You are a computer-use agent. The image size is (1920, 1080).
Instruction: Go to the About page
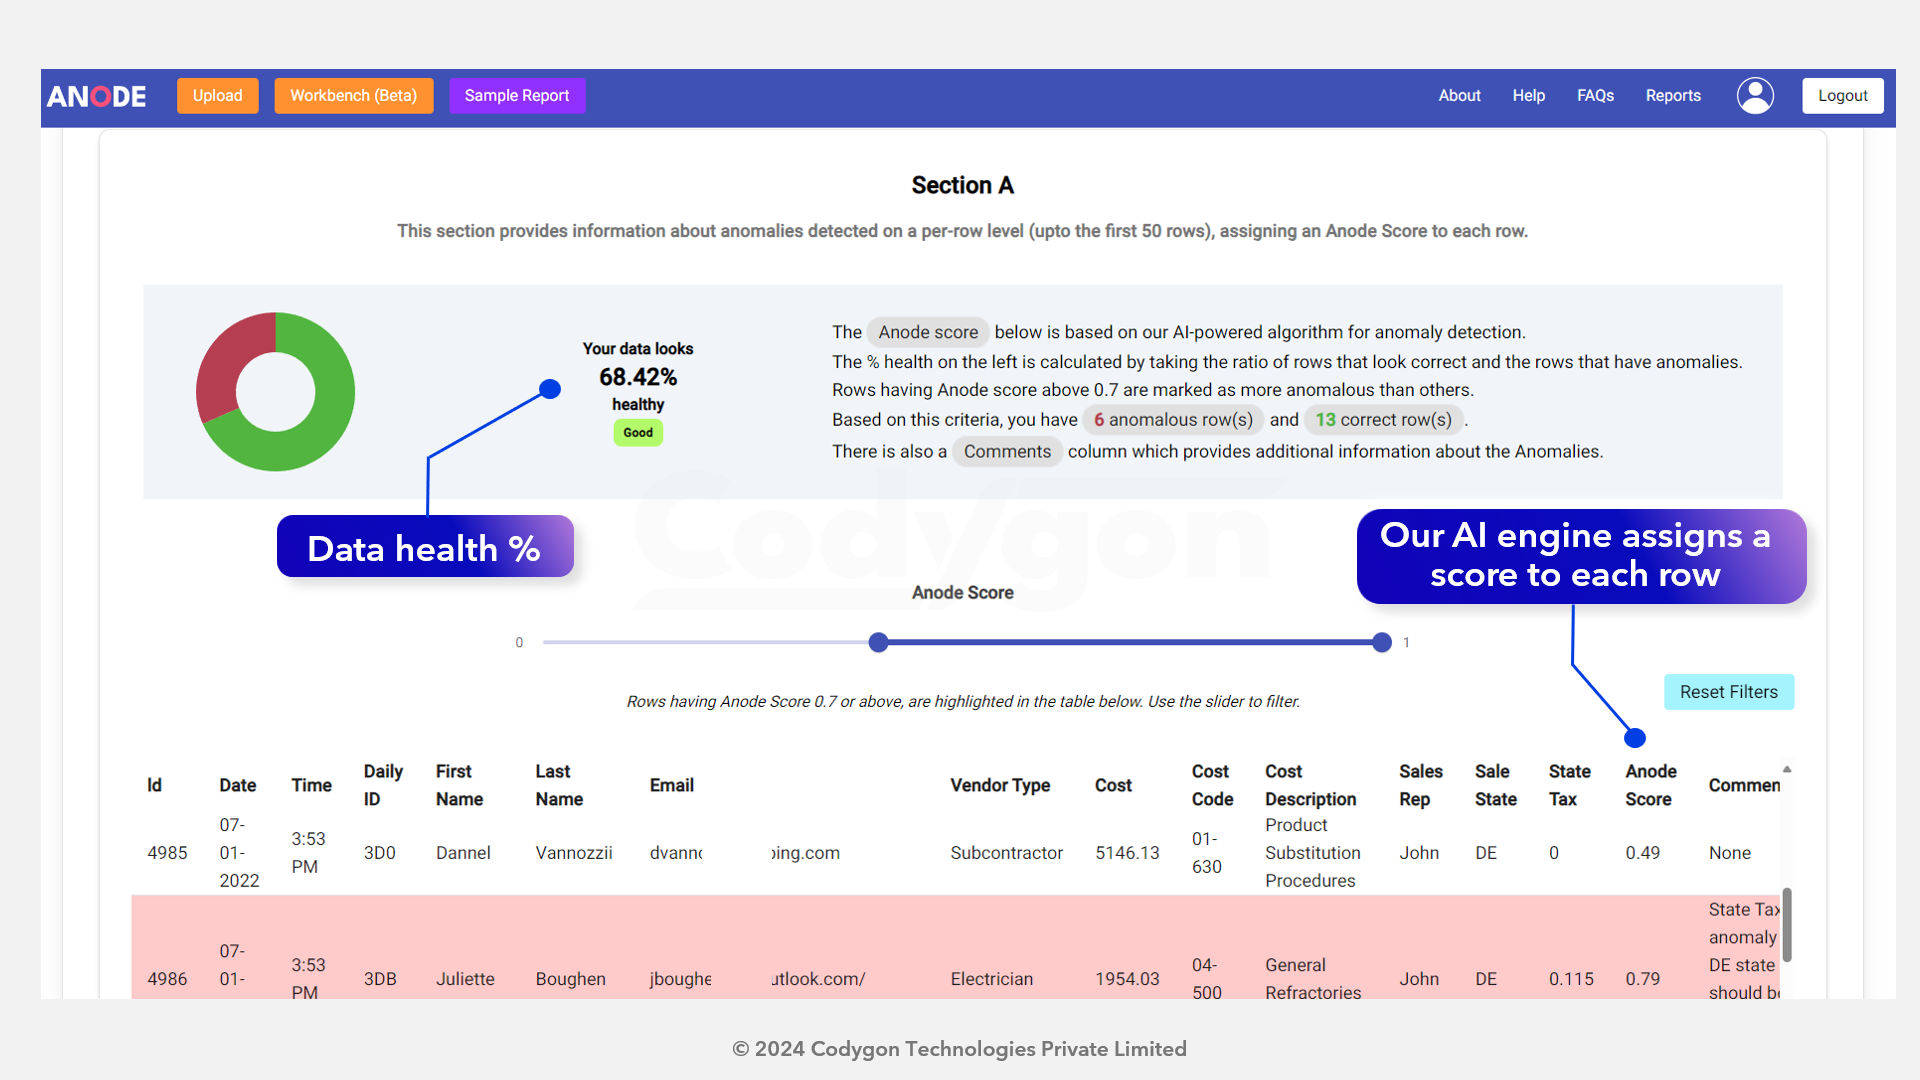[x=1459, y=96]
